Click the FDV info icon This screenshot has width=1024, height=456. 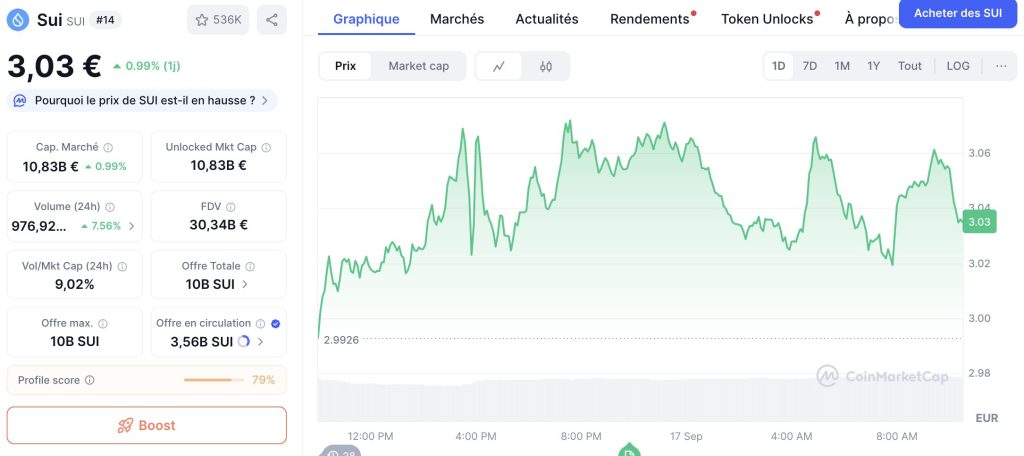pos(231,207)
